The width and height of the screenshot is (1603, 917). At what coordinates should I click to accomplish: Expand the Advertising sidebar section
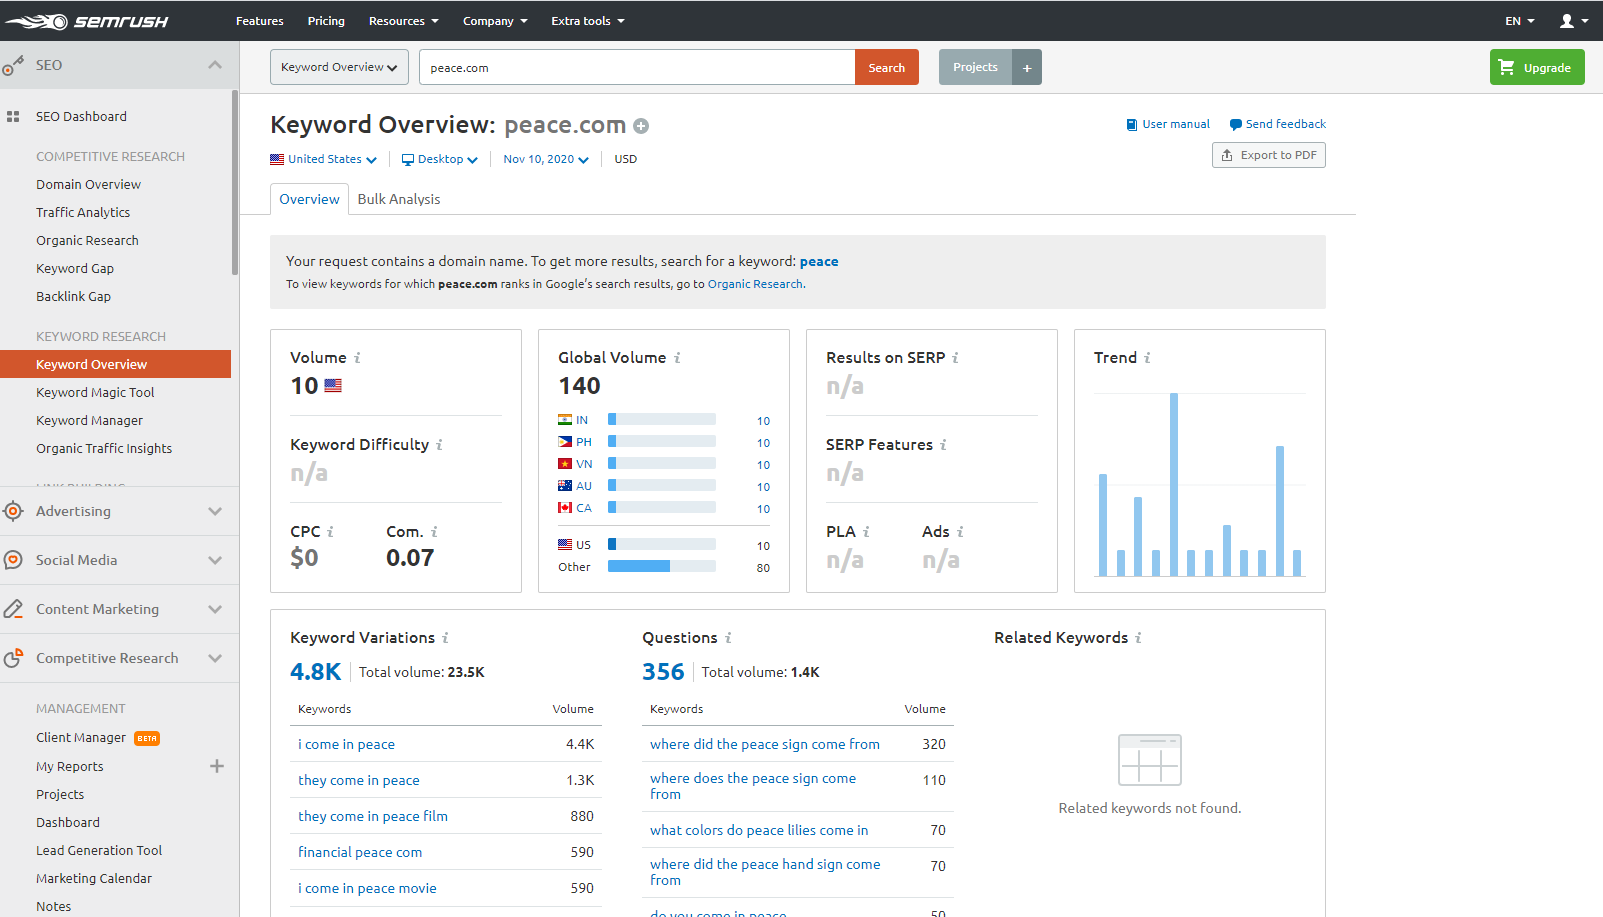tap(215, 511)
